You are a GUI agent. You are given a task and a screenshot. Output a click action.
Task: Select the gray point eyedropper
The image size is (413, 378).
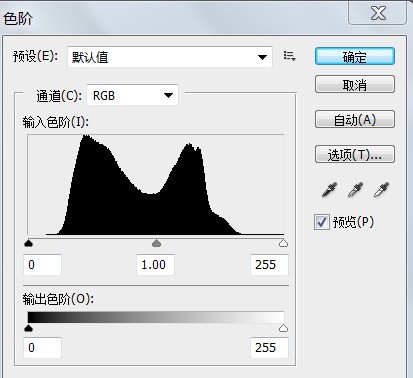point(355,190)
